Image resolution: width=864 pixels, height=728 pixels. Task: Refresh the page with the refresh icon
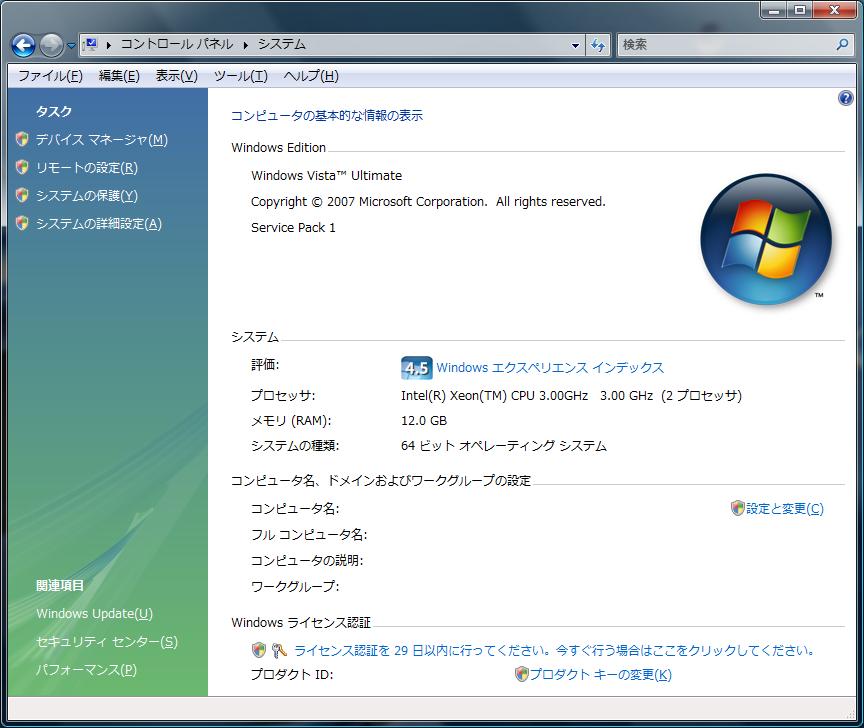(x=598, y=45)
